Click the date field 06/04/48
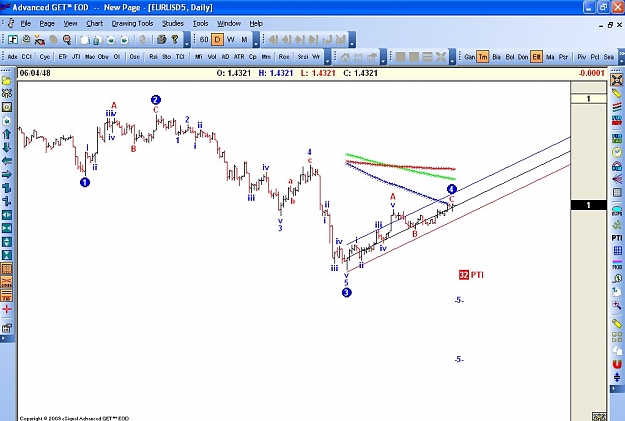 click(35, 73)
